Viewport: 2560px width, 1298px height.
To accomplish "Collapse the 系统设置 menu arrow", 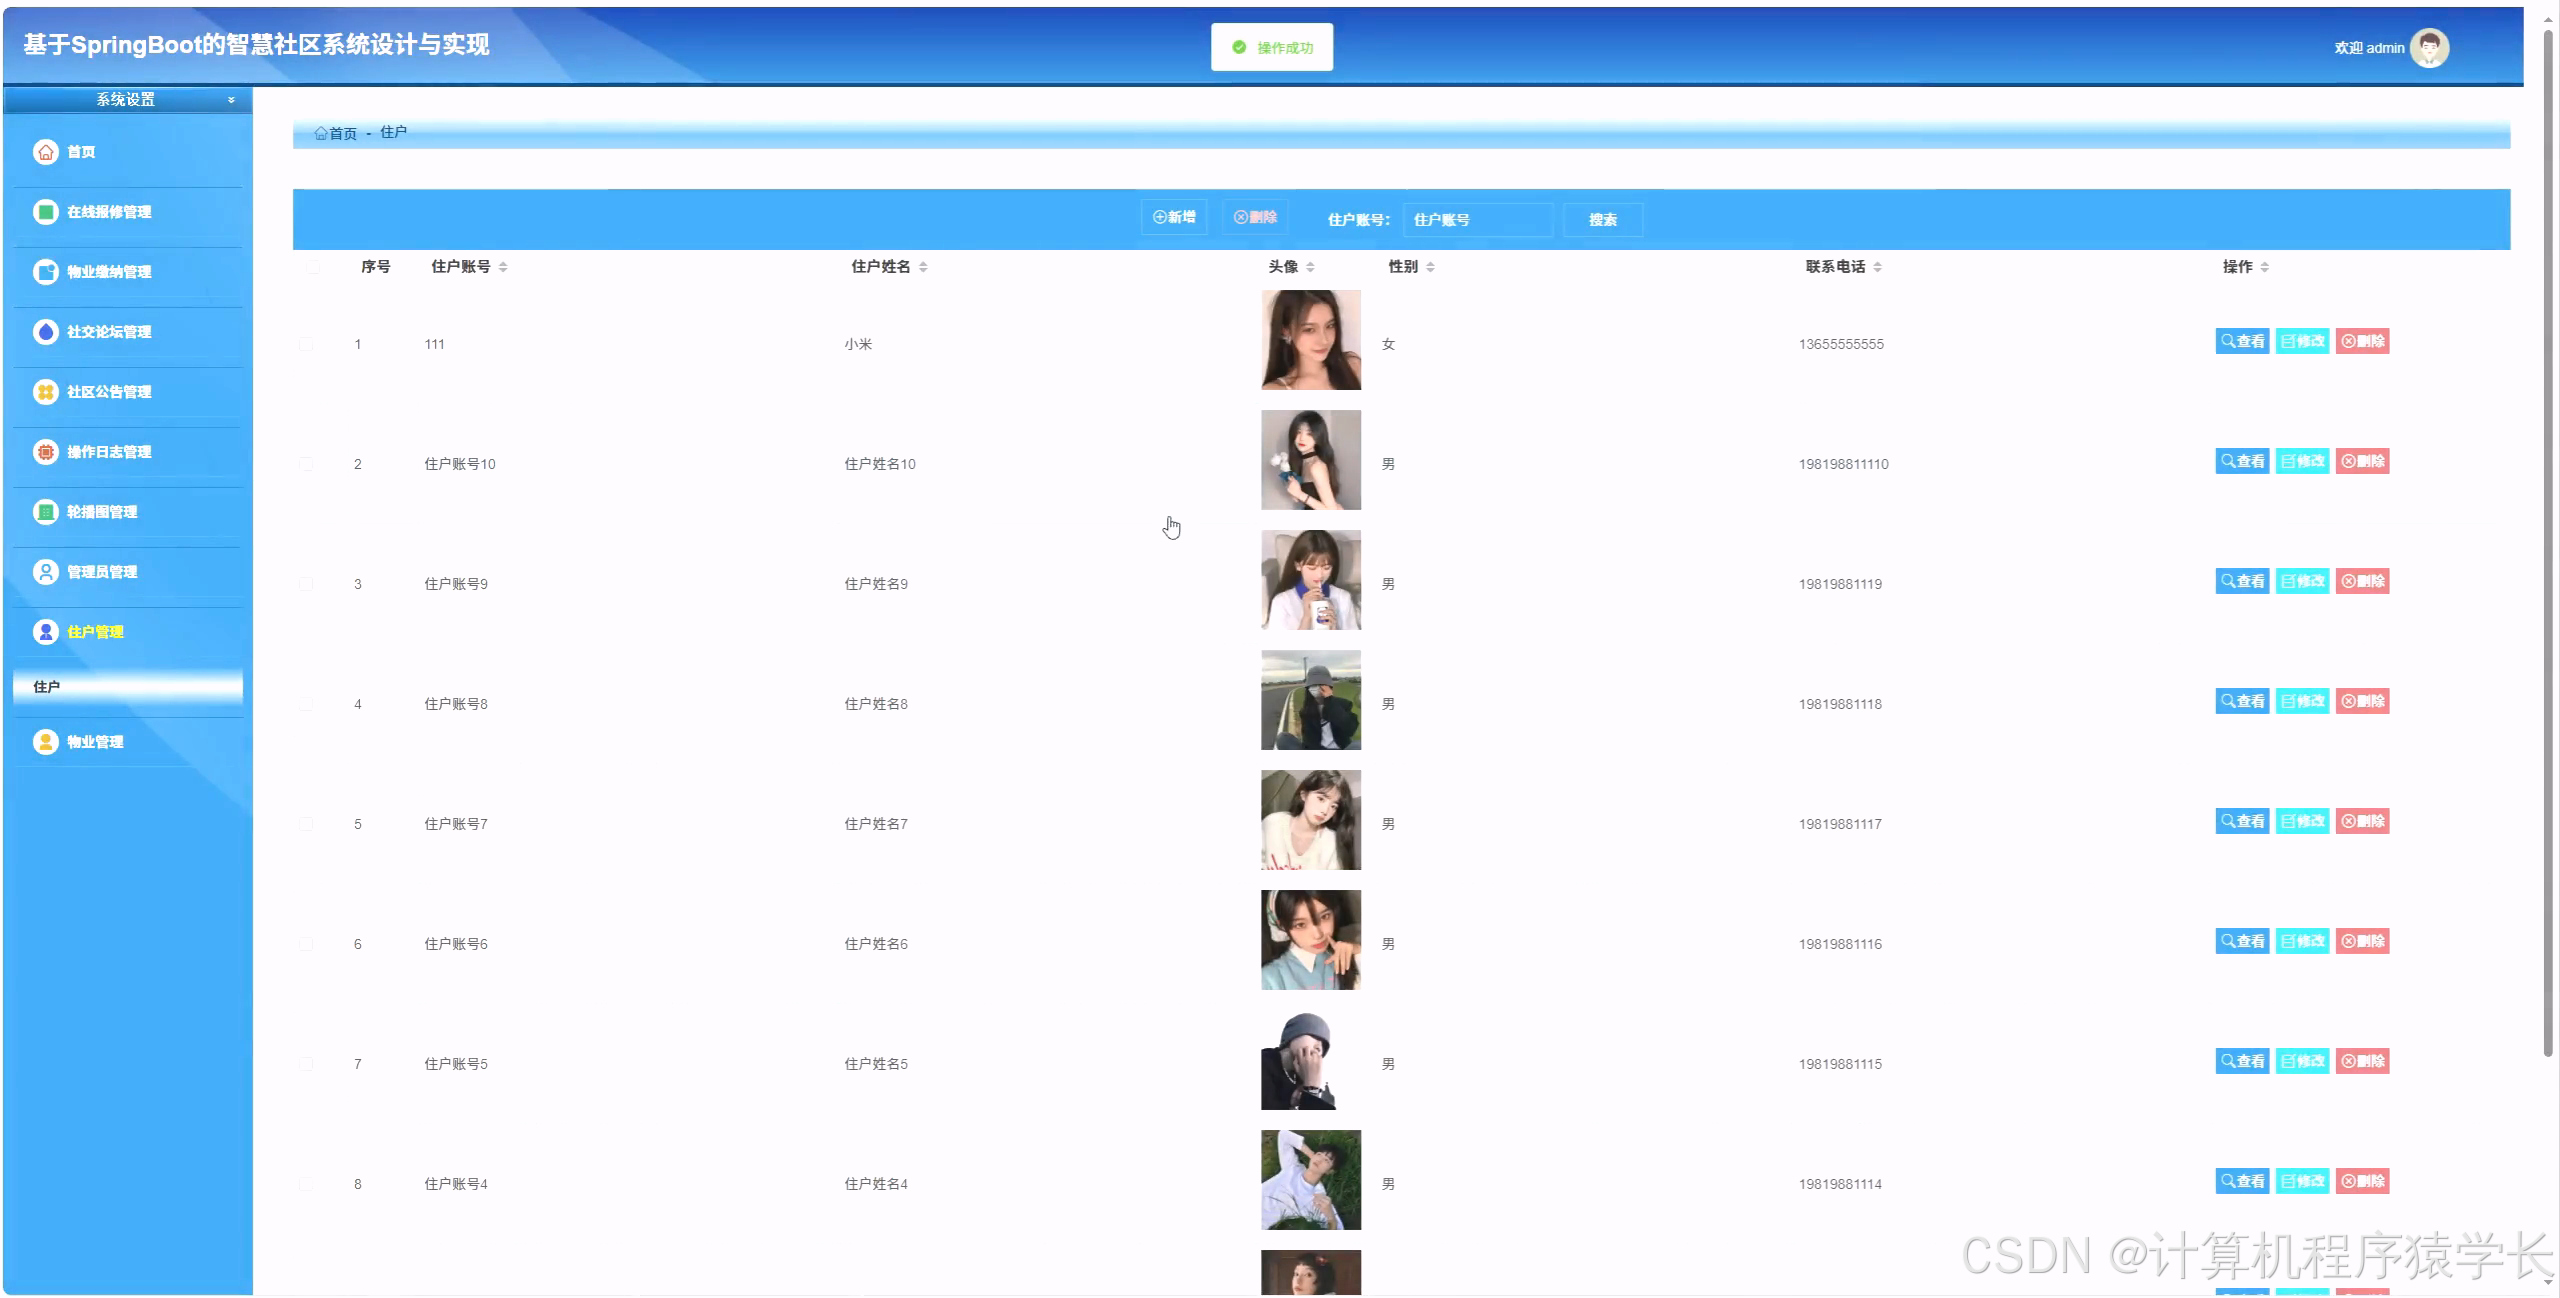I will [231, 100].
